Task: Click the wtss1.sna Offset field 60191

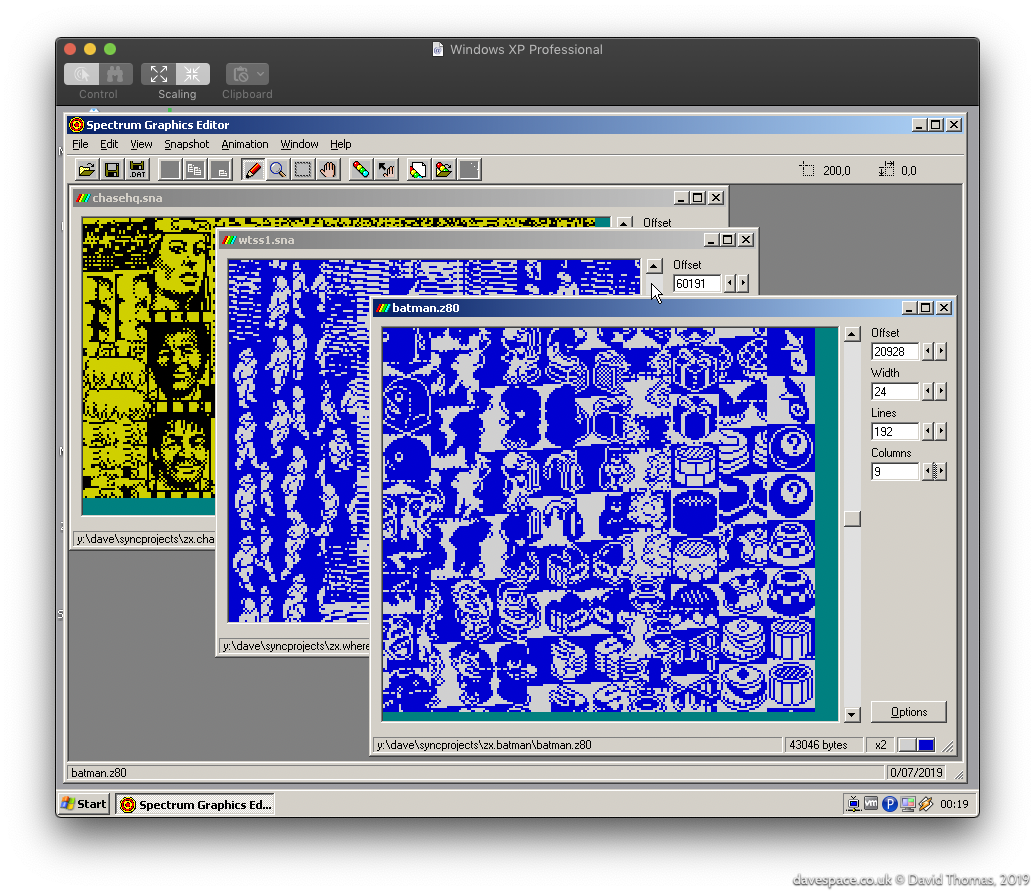Action: click(696, 283)
